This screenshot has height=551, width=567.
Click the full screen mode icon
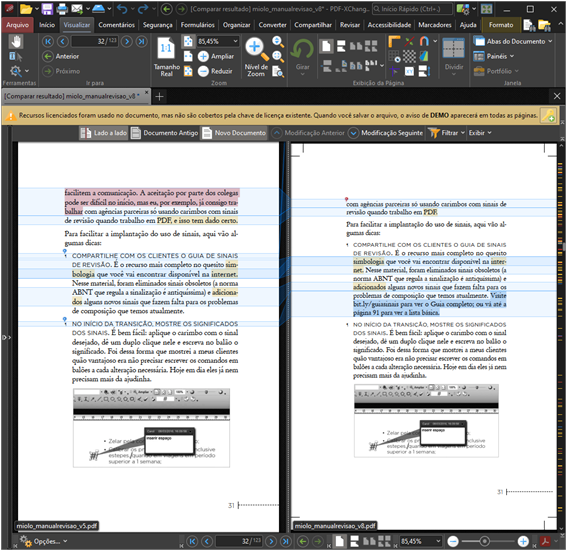(486, 9)
